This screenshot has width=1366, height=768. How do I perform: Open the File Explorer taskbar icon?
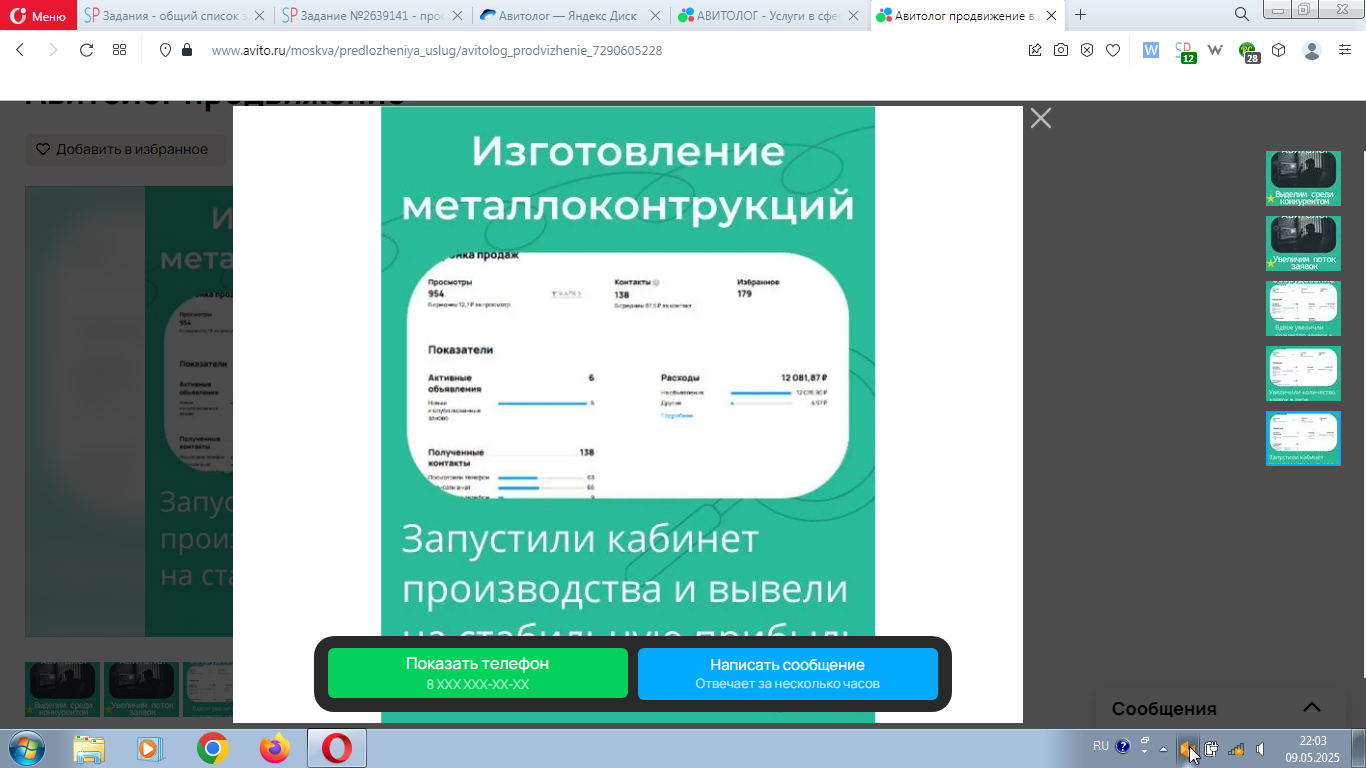[89, 748]
